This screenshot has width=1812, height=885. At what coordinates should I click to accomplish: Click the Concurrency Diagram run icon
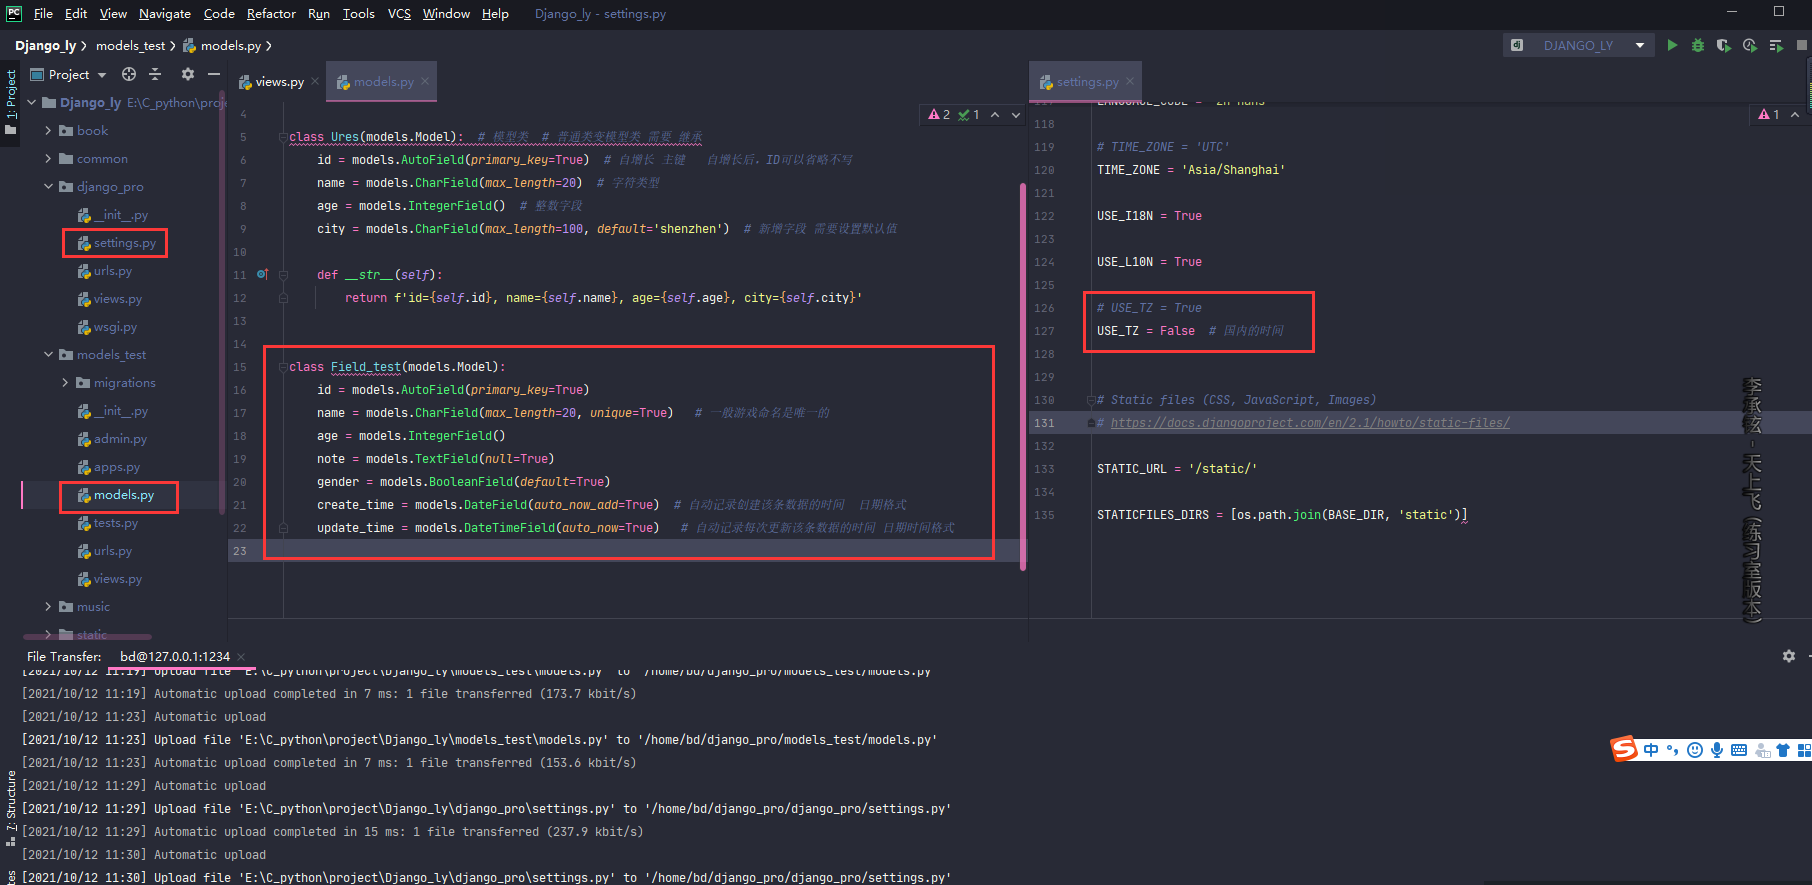coord(1776,45)
